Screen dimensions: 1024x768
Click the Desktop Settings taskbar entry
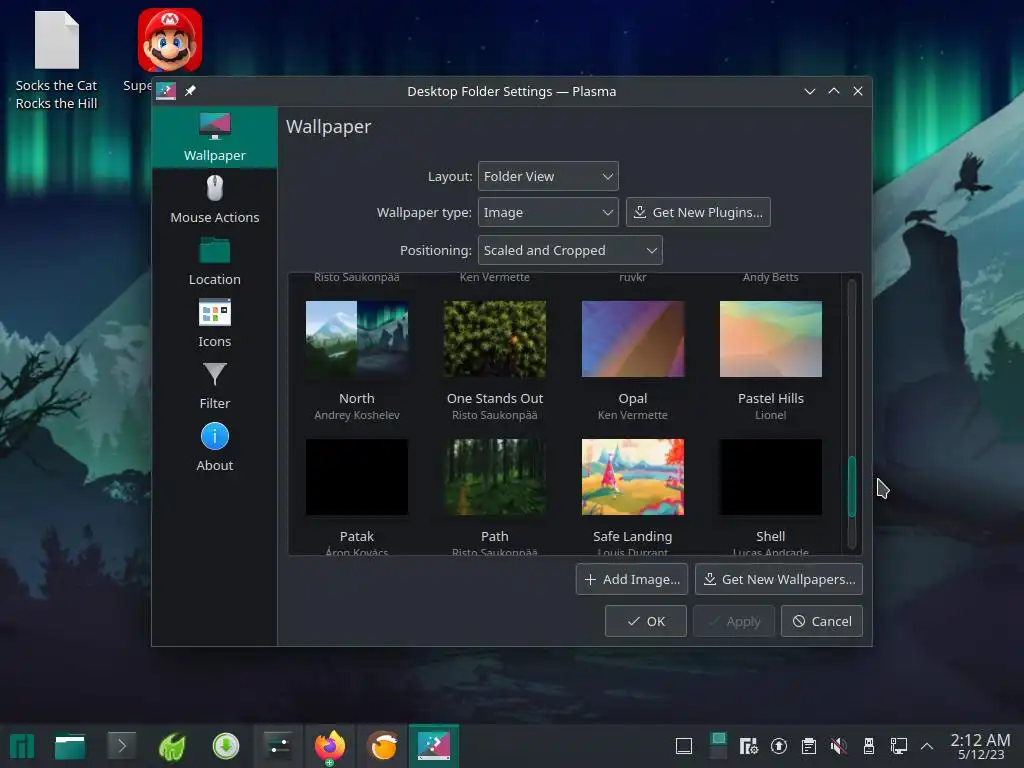(x=434, y=746)
